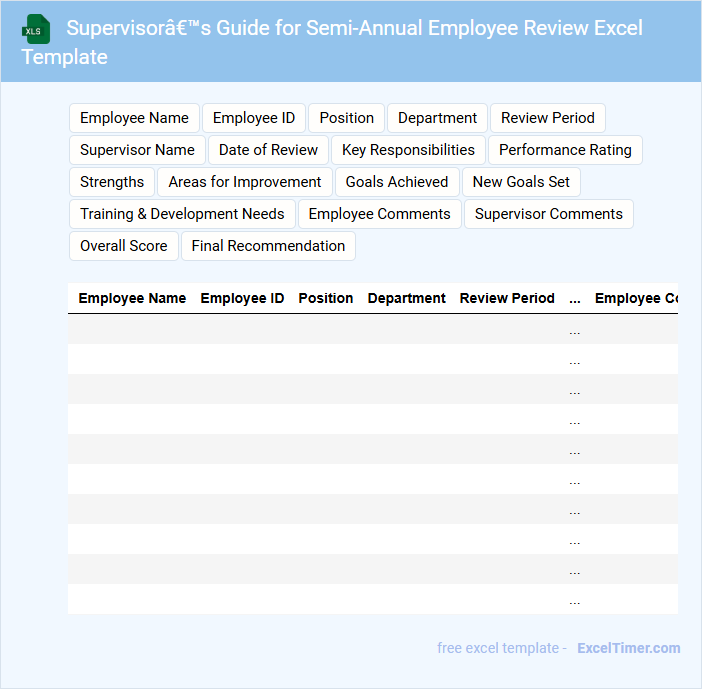The height and width of the screenshot is (689, 702).
Task: Select the Supervisor Name tag
Action: point(137,150)
